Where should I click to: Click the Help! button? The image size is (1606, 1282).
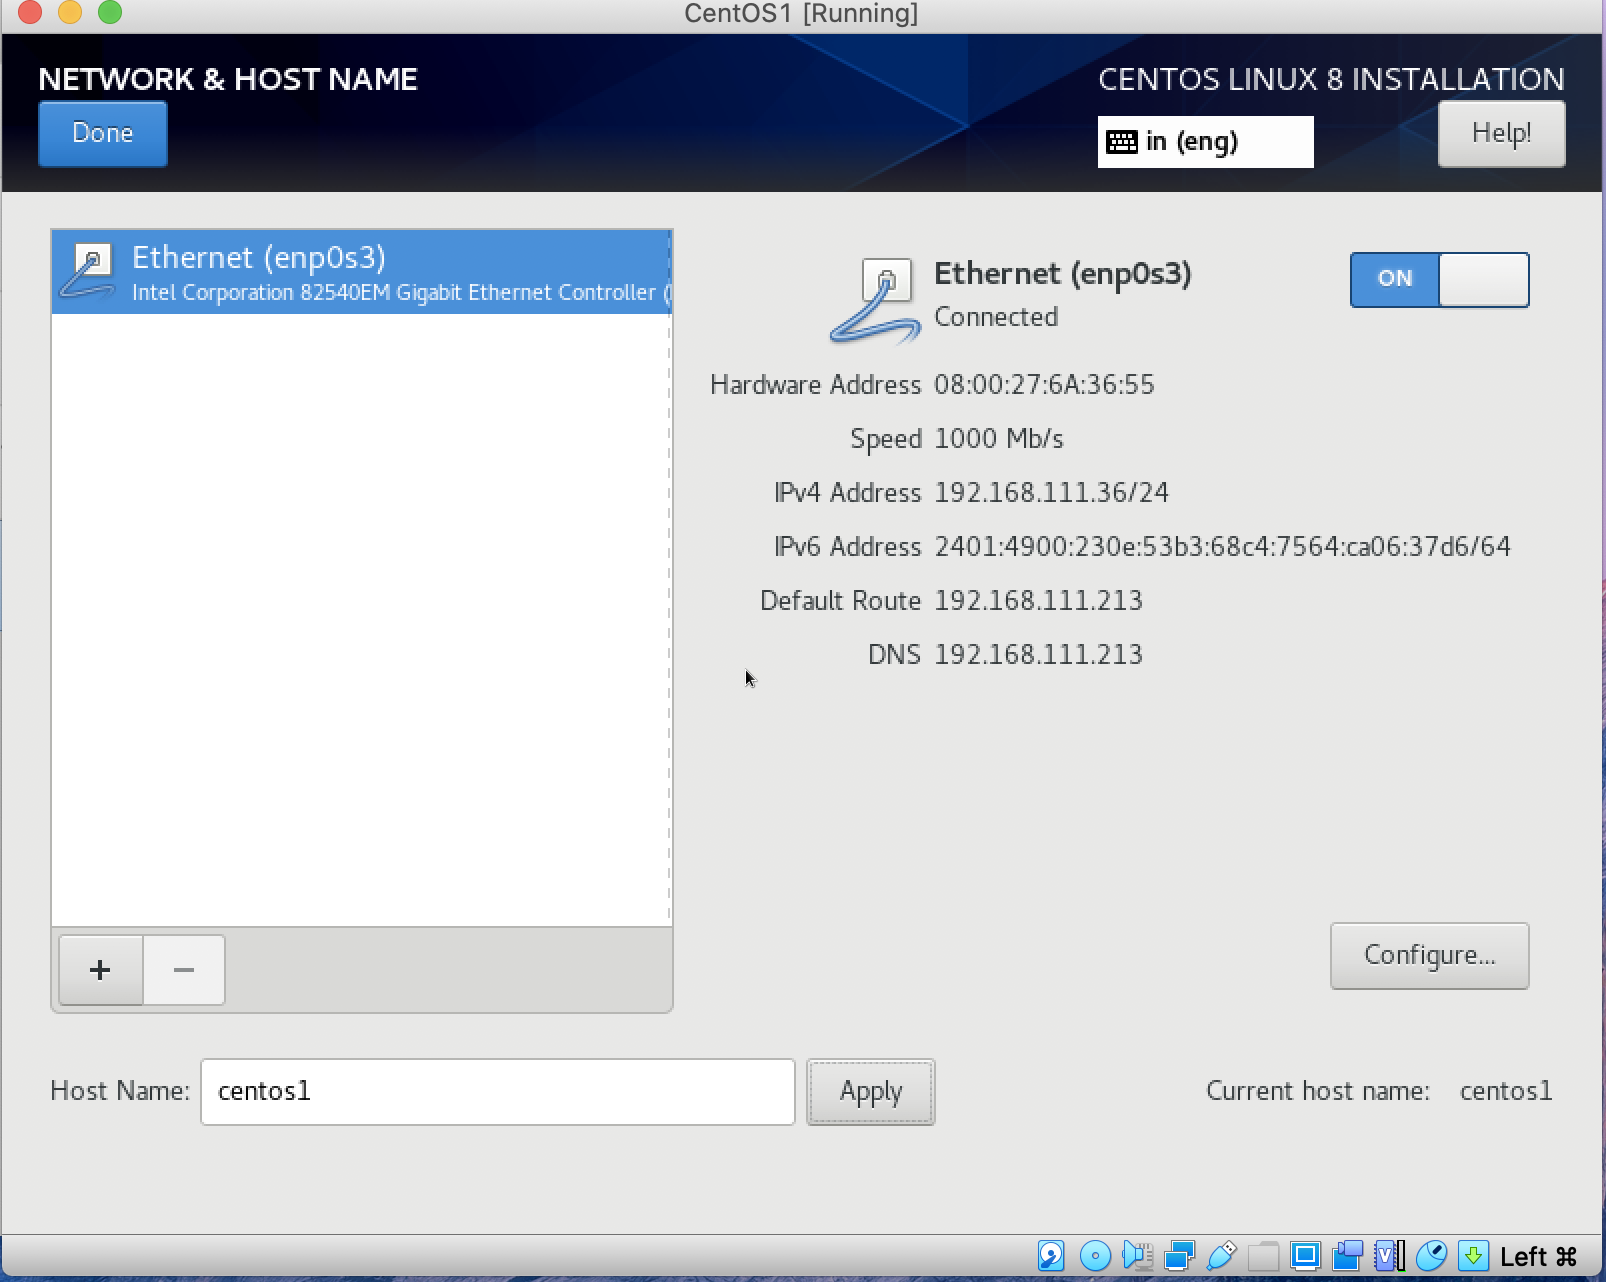click(x=1501, y=134)
